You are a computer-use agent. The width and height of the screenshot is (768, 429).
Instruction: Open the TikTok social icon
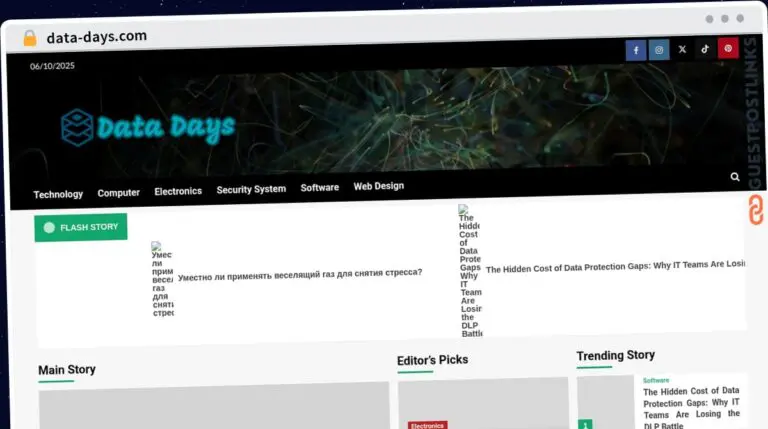click(705, 48)
